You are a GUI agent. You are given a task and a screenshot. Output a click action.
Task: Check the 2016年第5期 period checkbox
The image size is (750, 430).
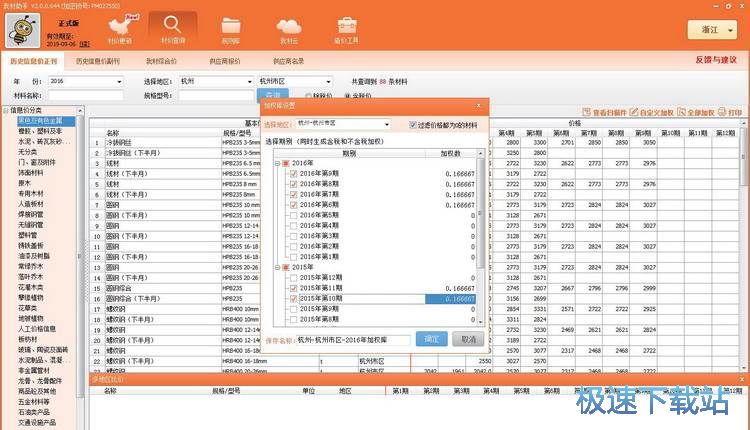[294, 216]
